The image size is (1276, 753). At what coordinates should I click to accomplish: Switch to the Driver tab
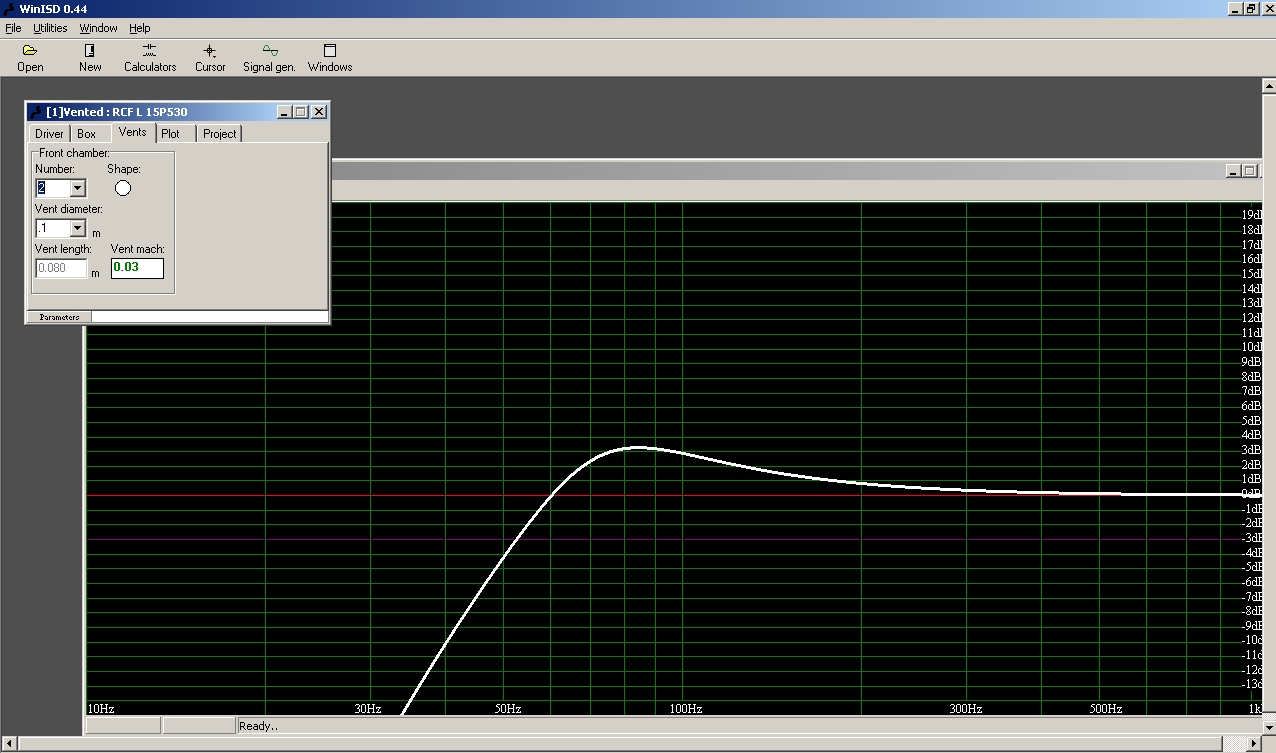point(49,134)
